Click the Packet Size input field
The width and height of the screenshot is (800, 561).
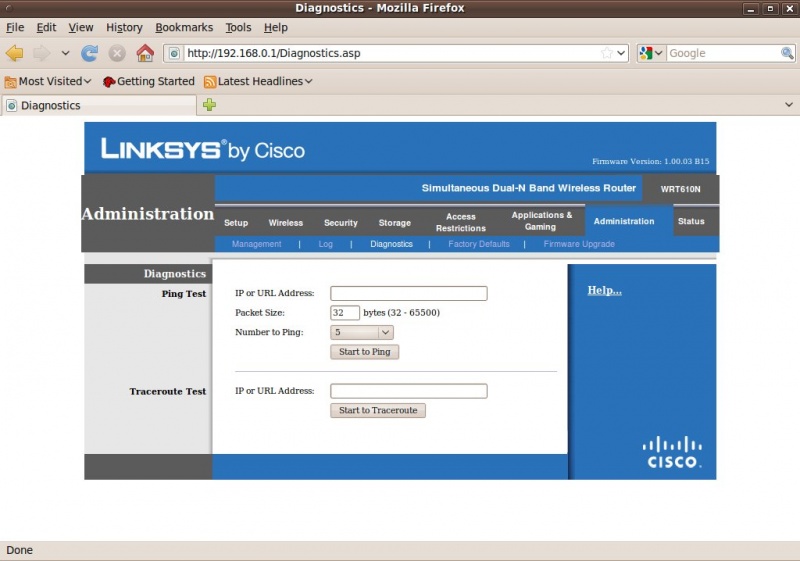tap(344, 313)
